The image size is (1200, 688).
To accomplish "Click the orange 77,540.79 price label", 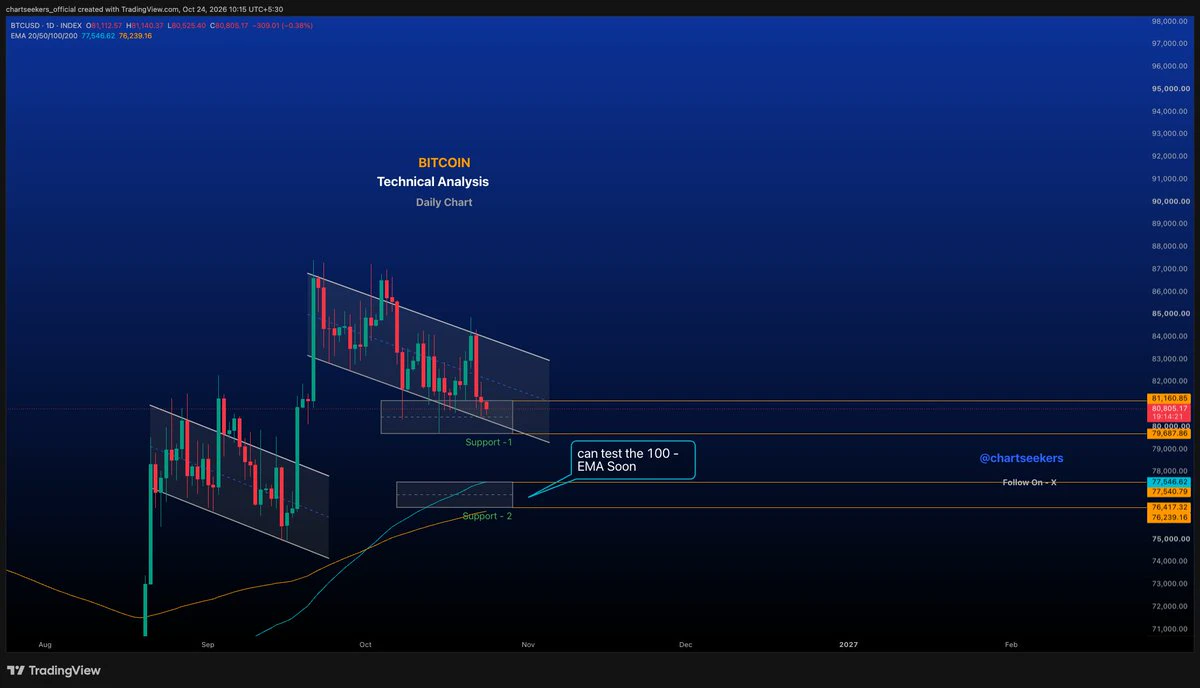I will click(x=1169, y=491).
